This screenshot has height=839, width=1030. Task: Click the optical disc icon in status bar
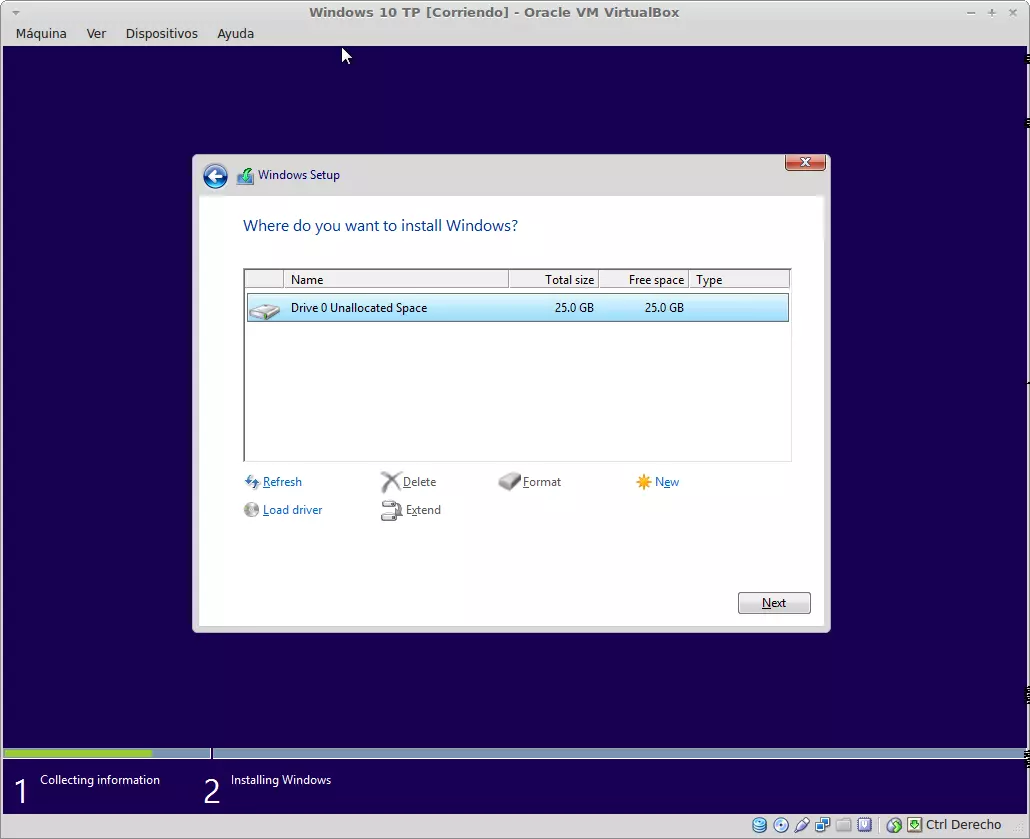[781, 825]
